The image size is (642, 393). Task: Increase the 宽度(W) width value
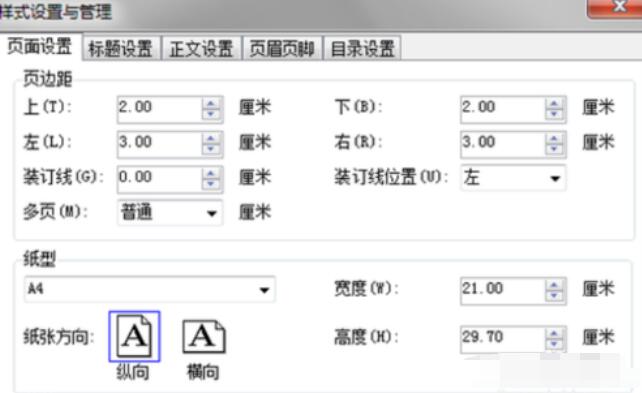pos(554,285)
